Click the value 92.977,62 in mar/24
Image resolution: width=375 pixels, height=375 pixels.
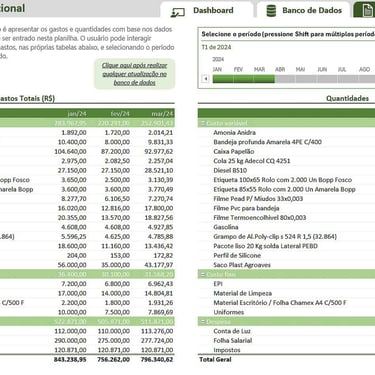point(159,152)
